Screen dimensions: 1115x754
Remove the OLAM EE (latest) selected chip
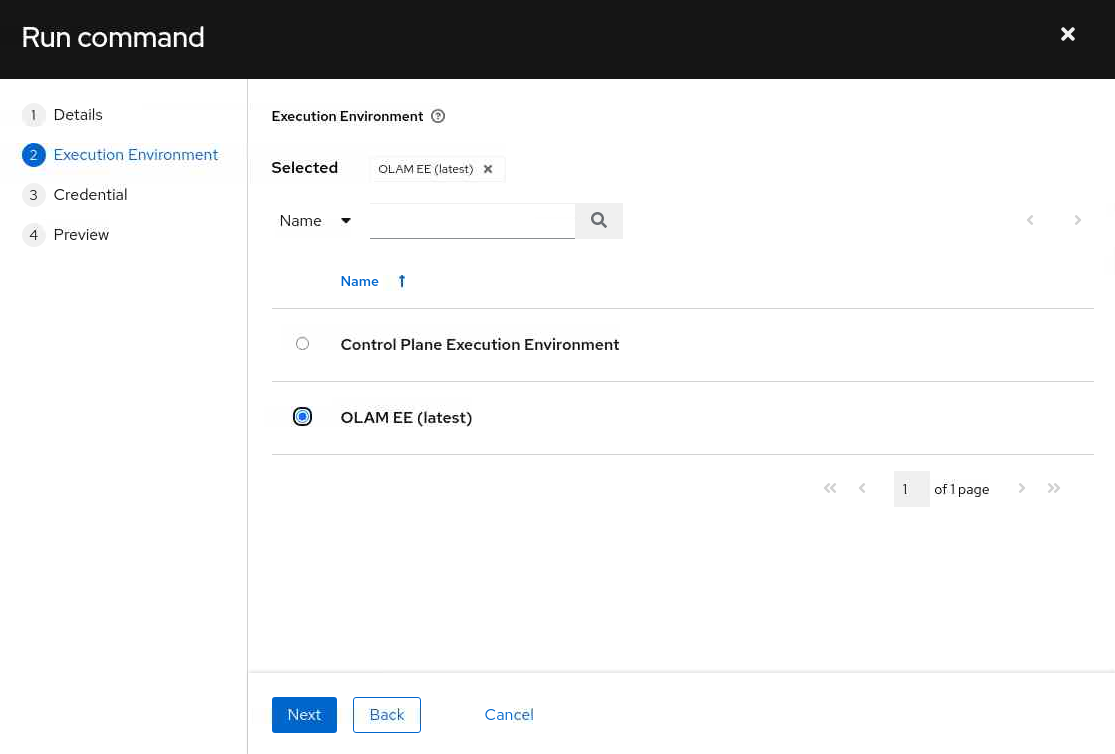(488, 169)
